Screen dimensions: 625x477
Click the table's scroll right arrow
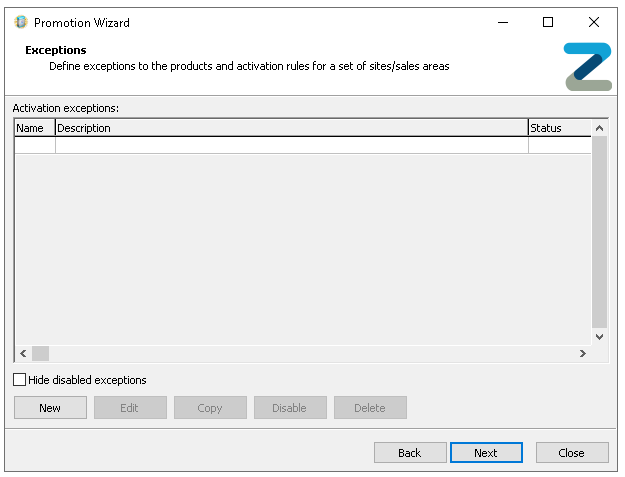pyautogui.click(x=583, y=354)
